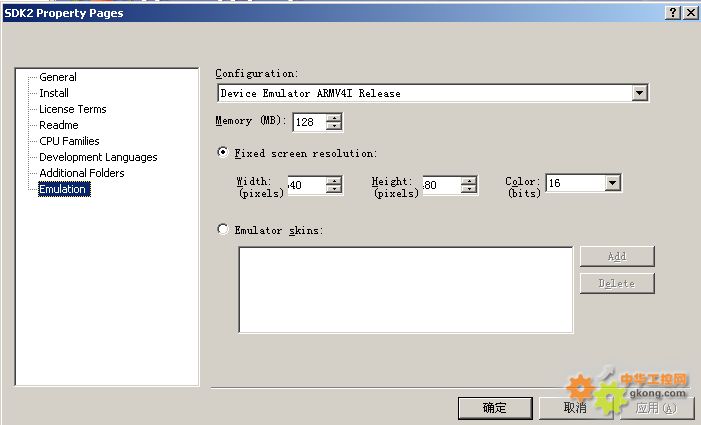
Task: Click the Memory (MB) input field
Action: pyautogui.click(x=310, y=122)
